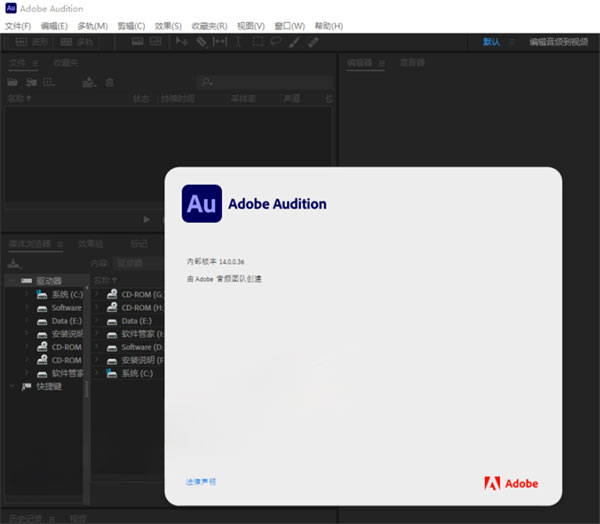Select the Move tool in the toolbar
600x524 pixels.
(181, 42)
